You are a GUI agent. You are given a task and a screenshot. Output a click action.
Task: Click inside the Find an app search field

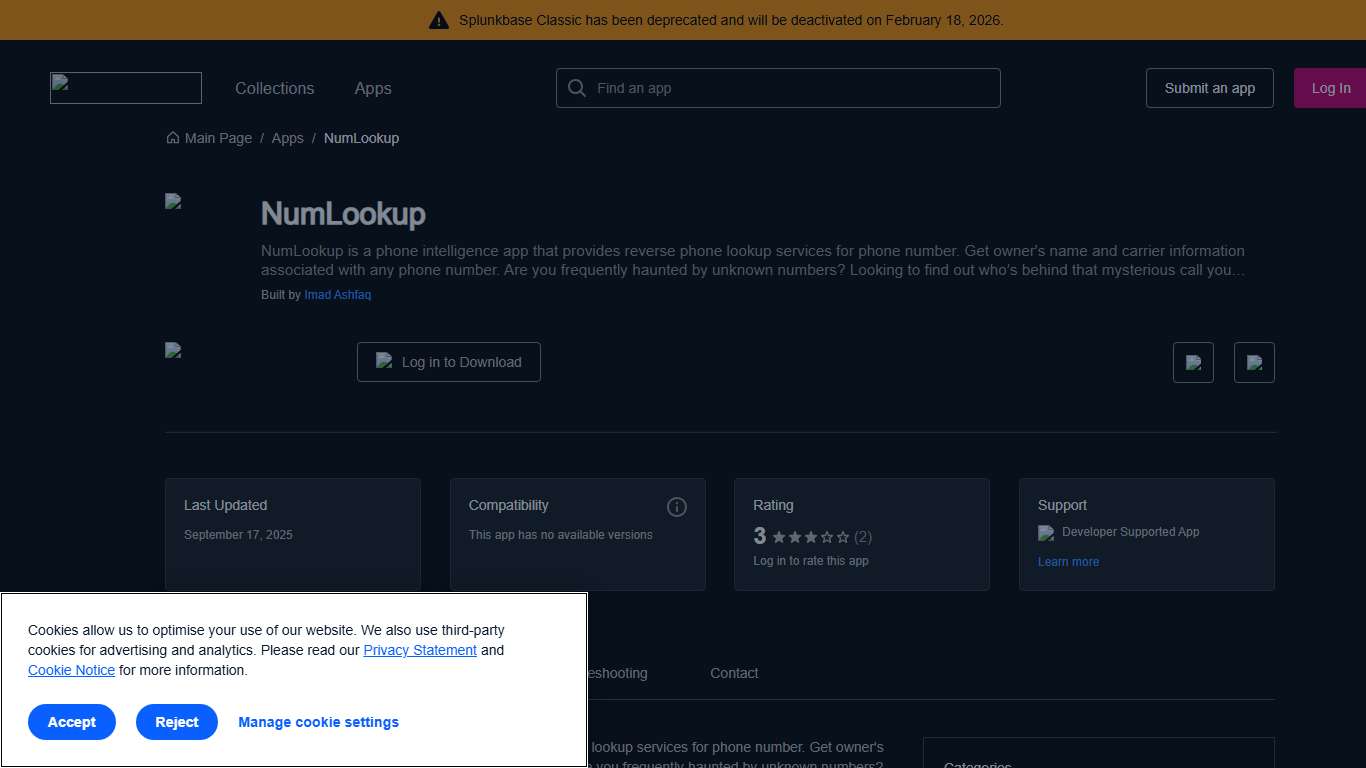pyautogui.click(x=778, y=88)
